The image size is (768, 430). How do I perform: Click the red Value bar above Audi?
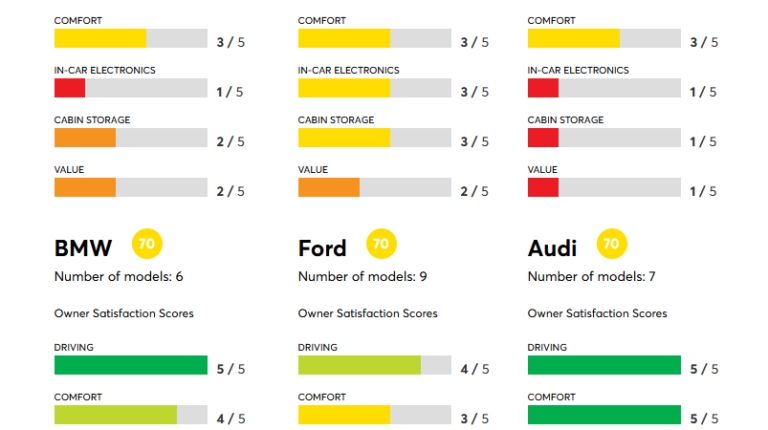click(543, 187)
